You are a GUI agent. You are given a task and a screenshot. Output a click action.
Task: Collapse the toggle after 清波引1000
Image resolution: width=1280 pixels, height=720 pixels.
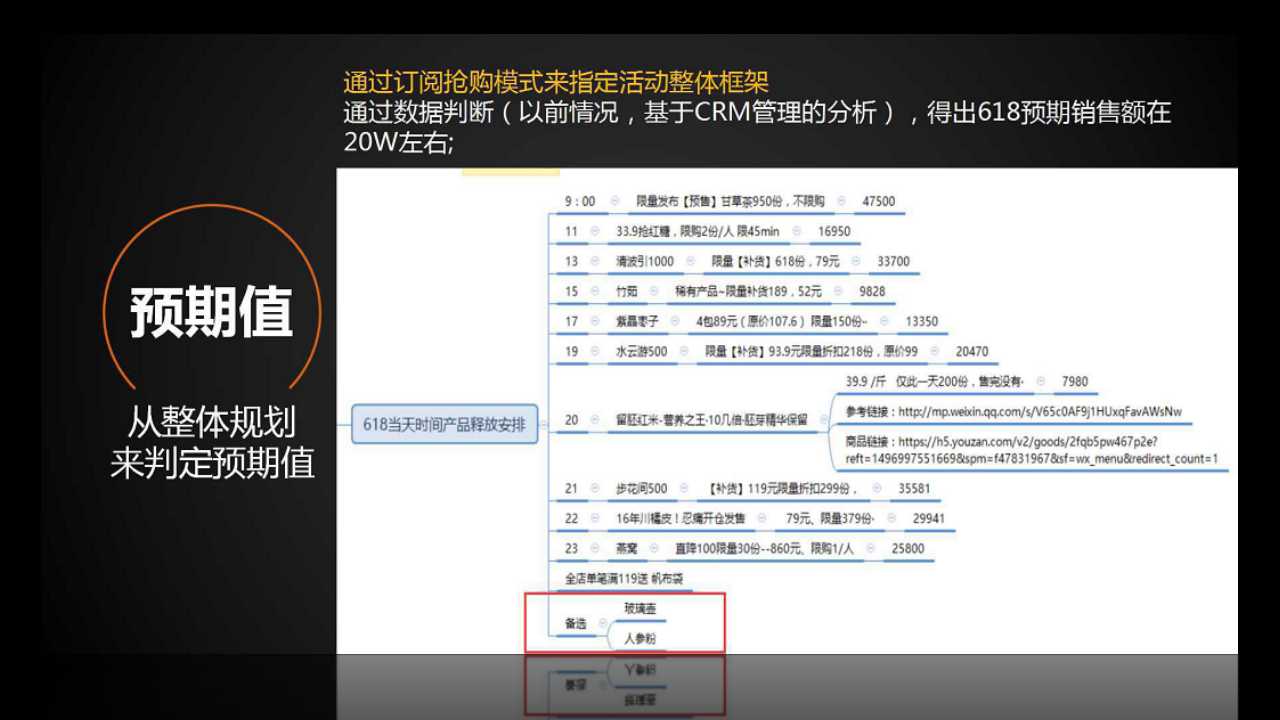coord(691,261)
